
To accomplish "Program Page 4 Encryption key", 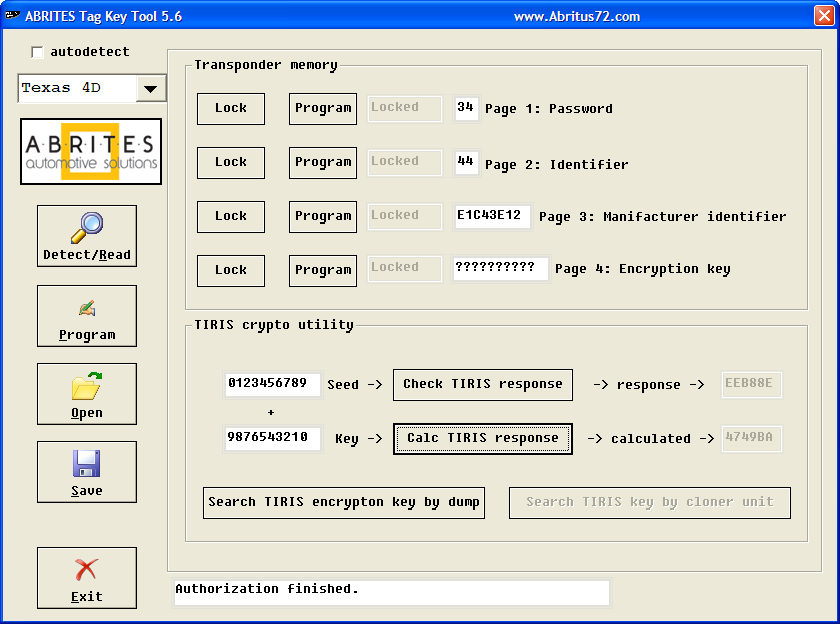I will (323, 270).
